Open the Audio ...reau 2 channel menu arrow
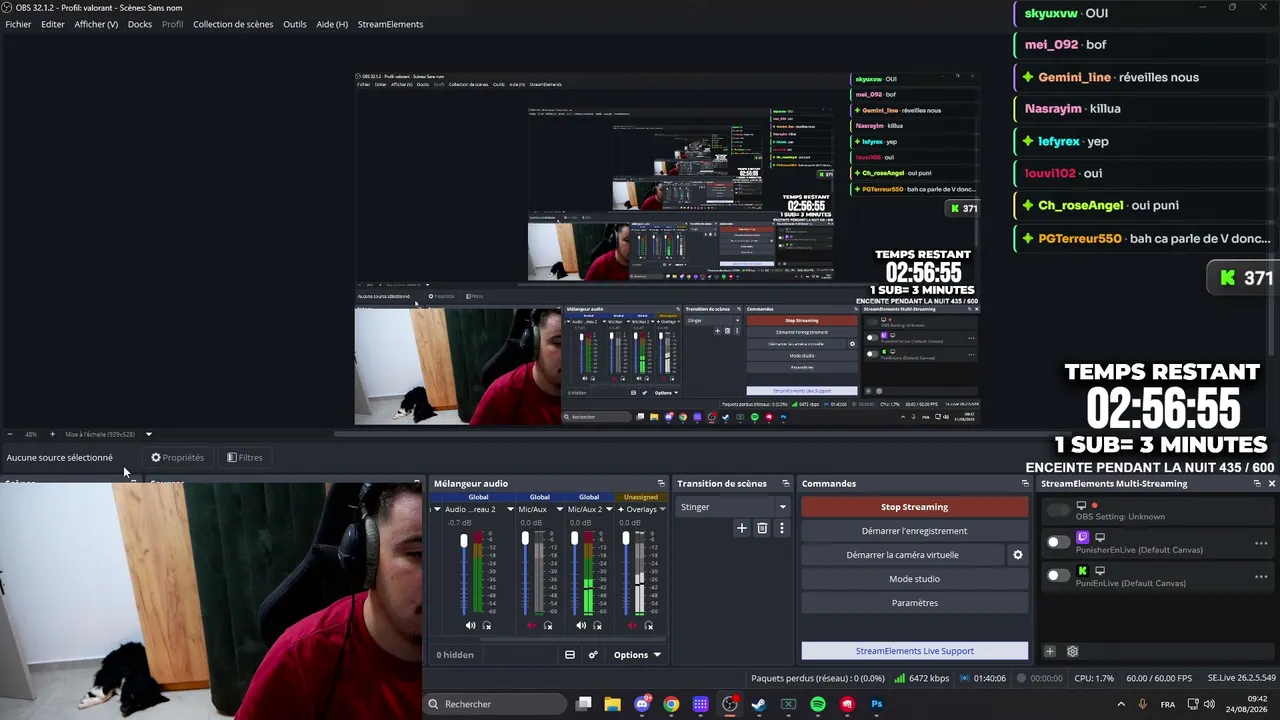Viewport: 1280px width, 720px height. point(510,509)
